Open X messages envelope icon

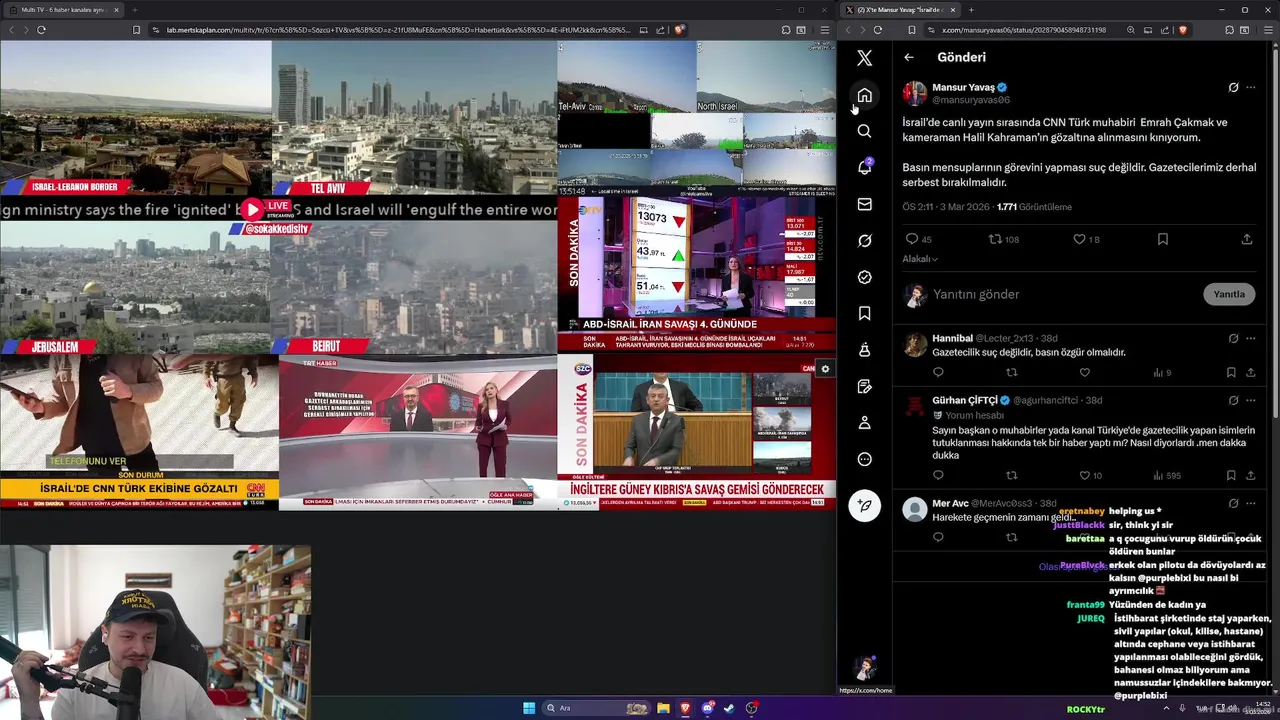click(864, 204)
